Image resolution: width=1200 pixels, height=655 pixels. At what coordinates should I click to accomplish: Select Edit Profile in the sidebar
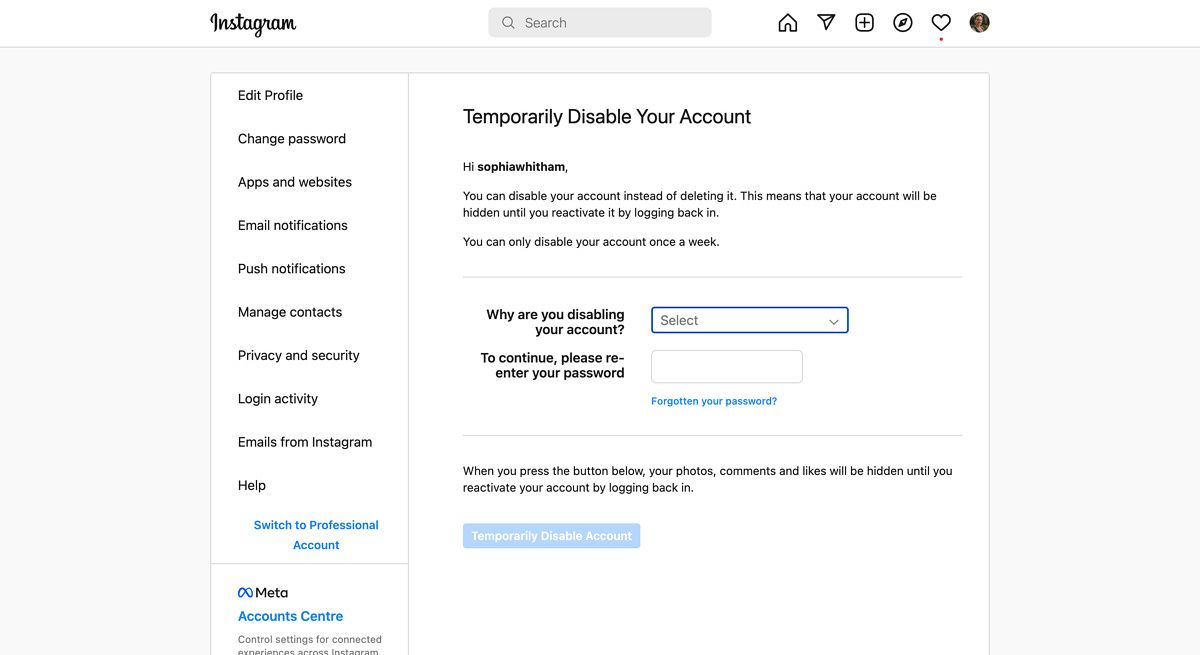[x=269, y=95]
